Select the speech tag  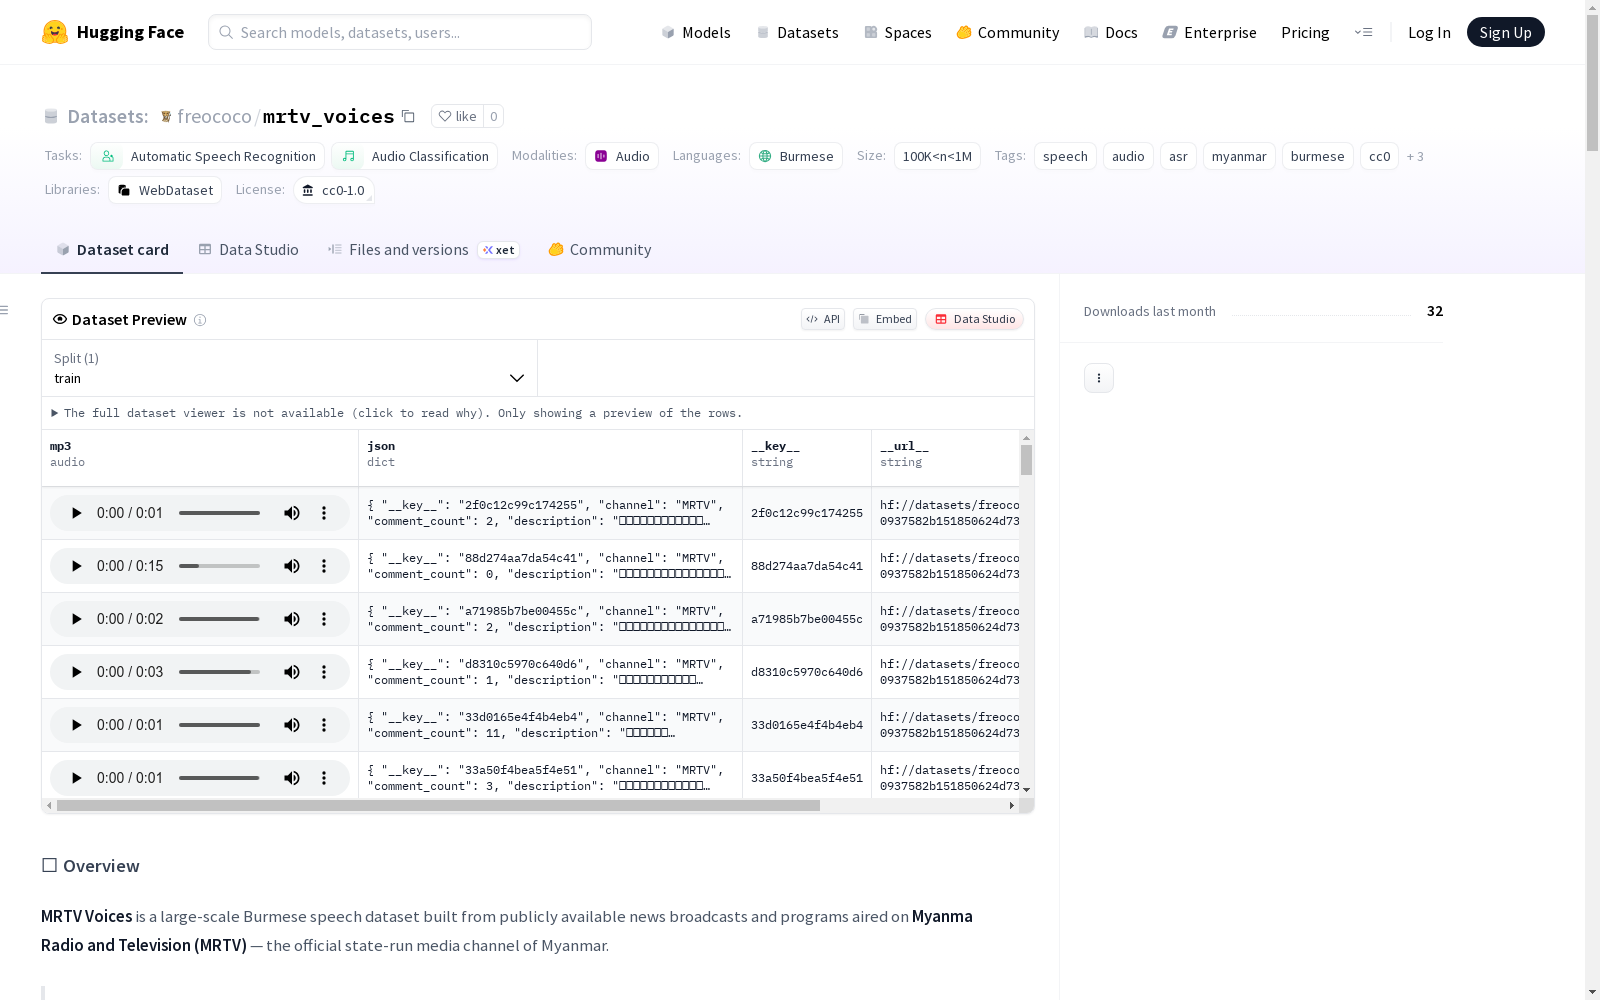tap(1065, 156)
